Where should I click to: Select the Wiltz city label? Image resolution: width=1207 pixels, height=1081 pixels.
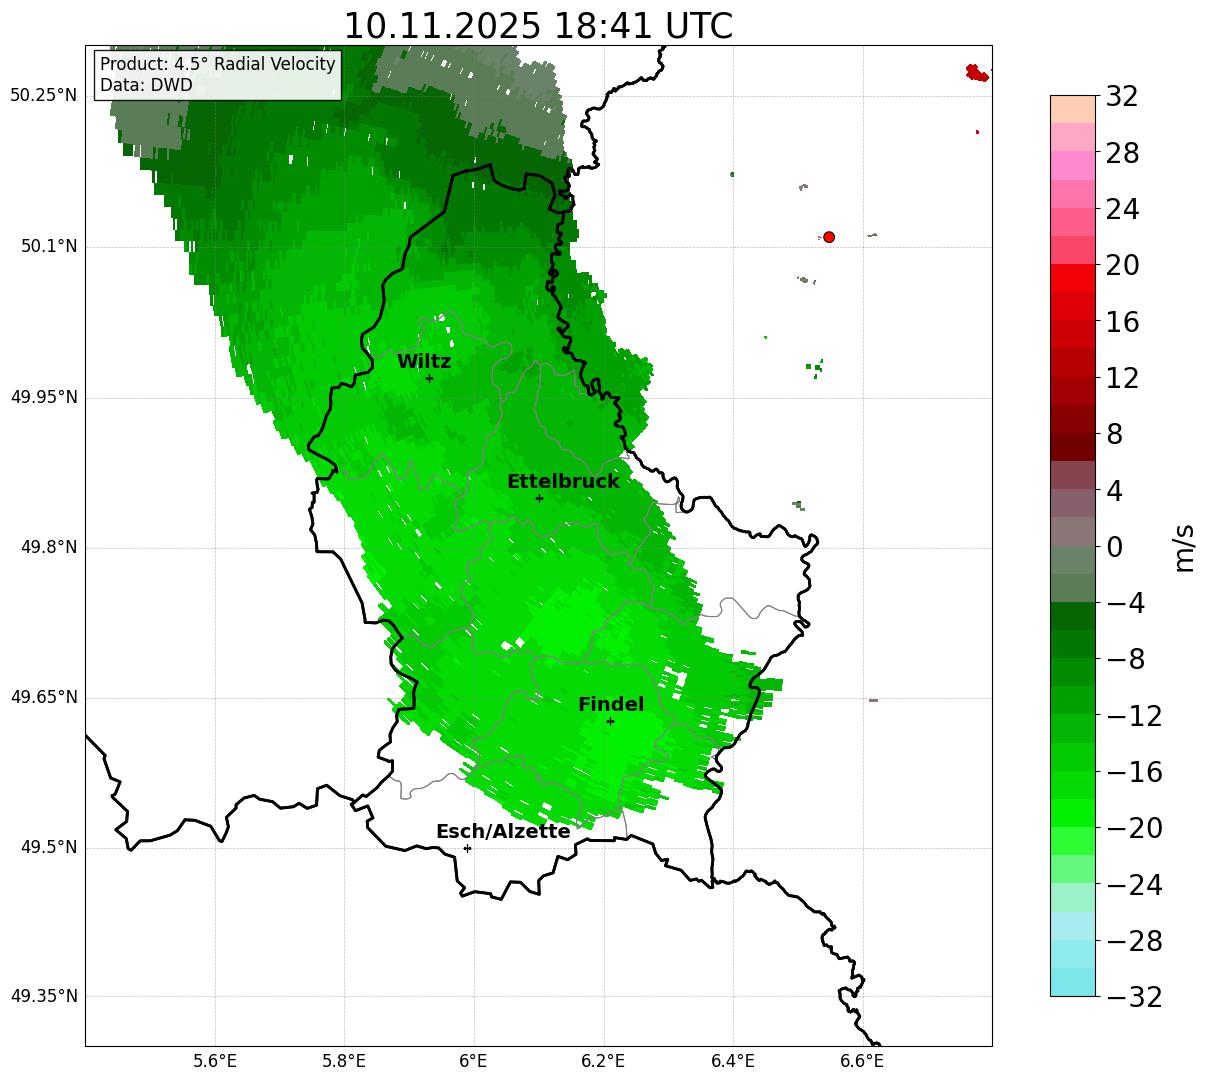pos(424,362)
